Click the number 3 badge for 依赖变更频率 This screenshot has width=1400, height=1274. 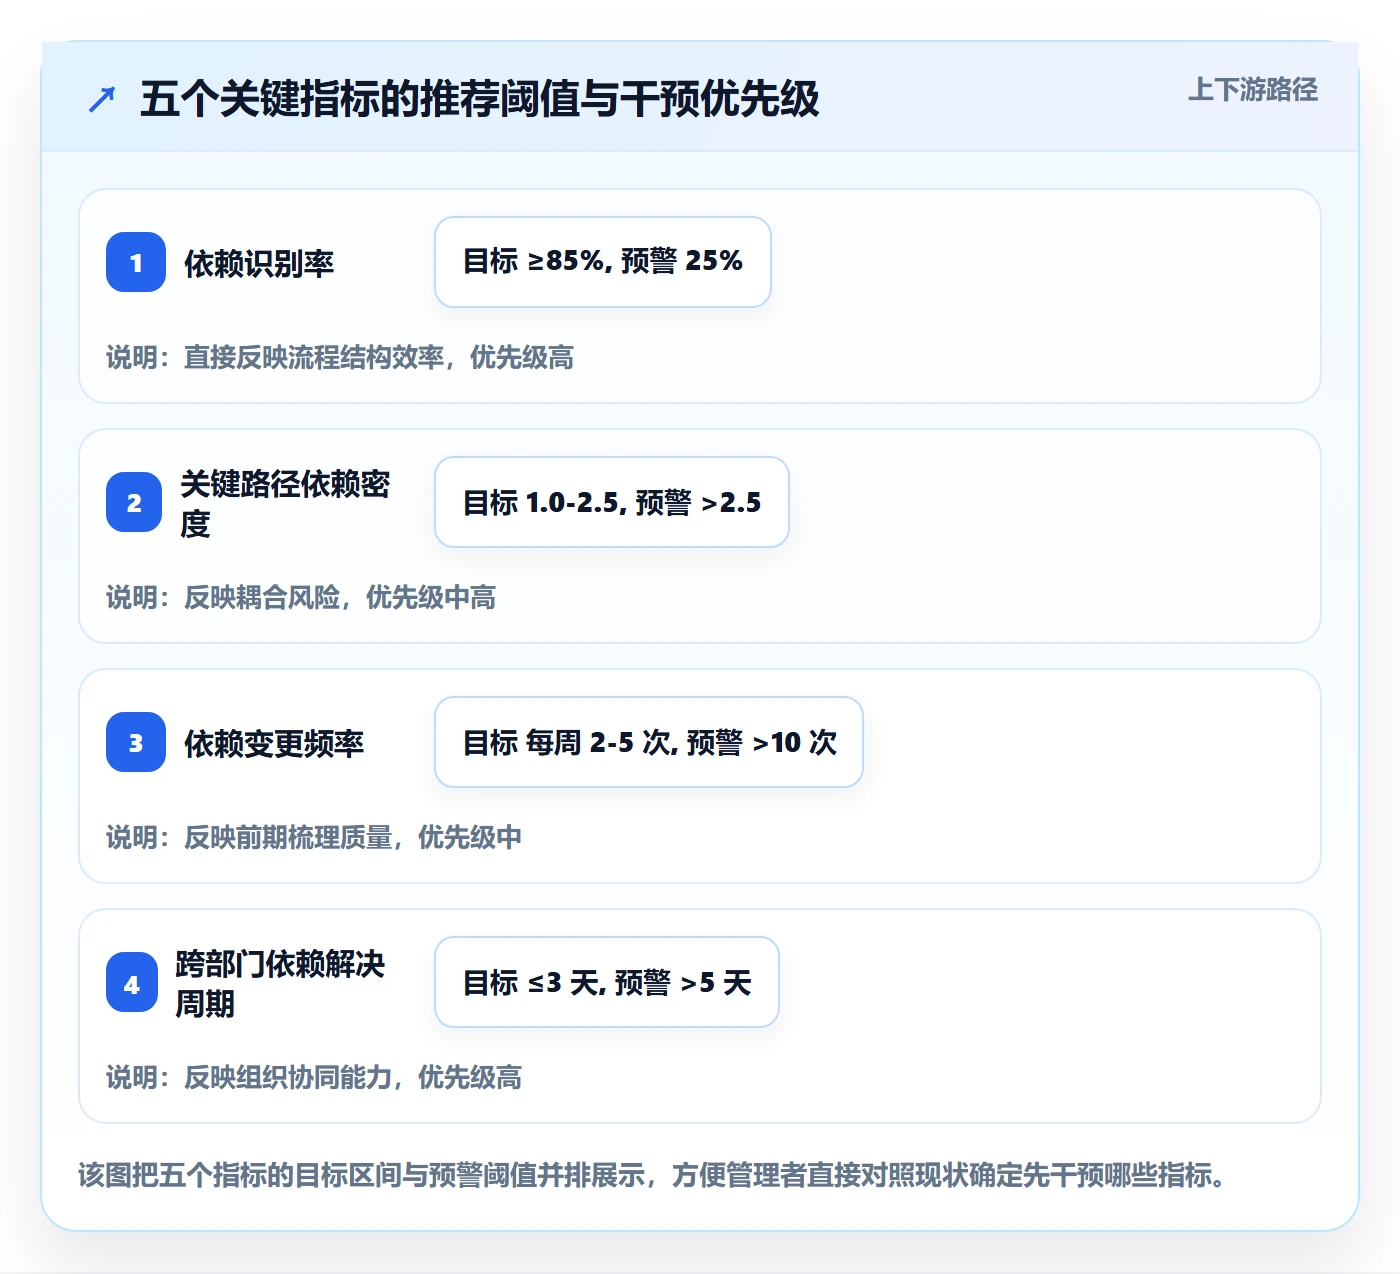coord(136,742)
